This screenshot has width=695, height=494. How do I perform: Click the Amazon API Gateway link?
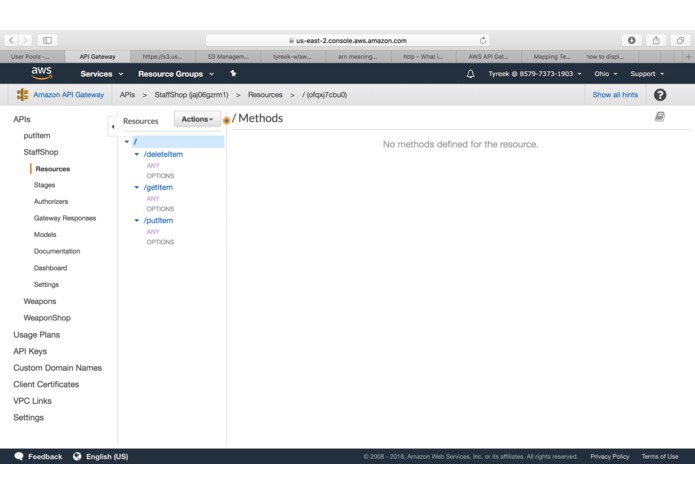pyautogui.click(x=69, y=95)
